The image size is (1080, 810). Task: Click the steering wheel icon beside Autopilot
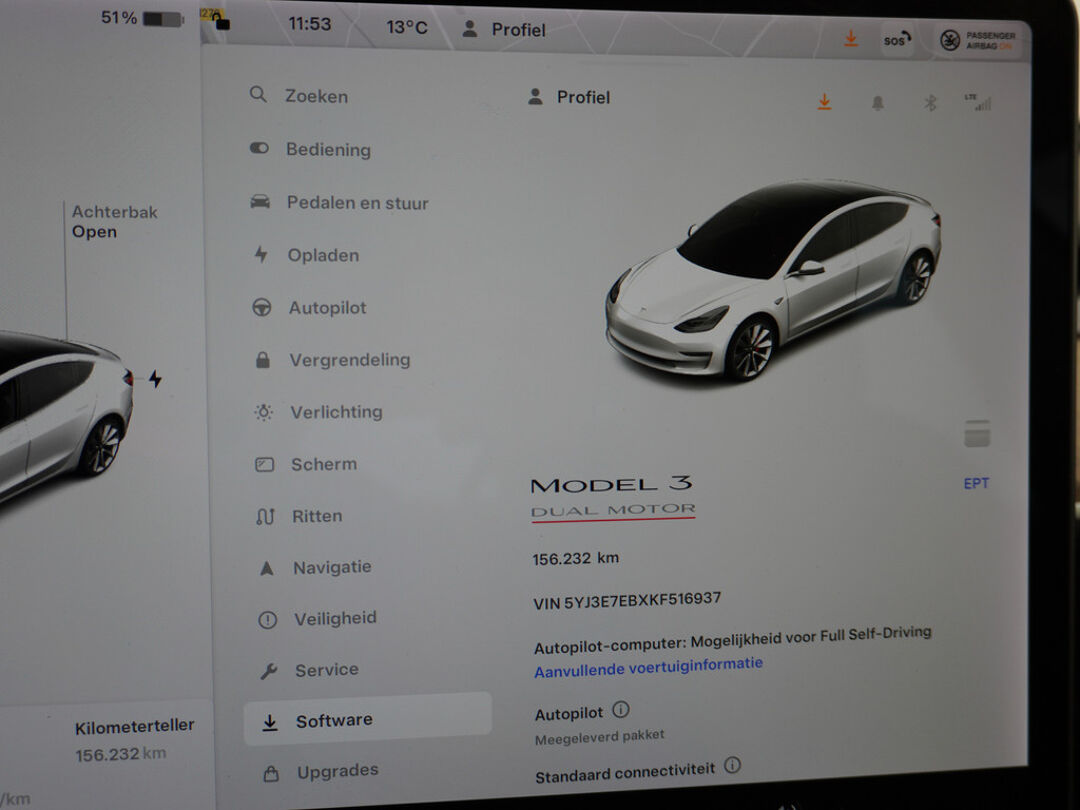[x=262, y=307]
